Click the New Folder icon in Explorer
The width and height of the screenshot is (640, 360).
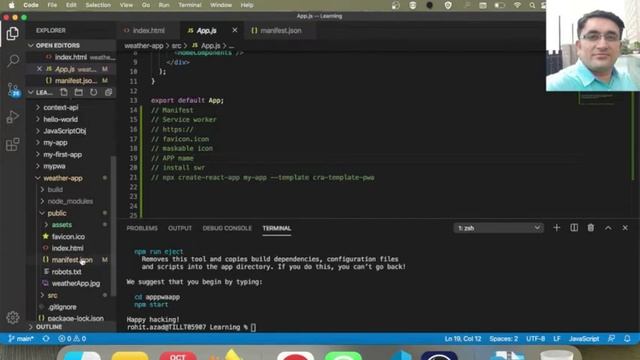79,92
